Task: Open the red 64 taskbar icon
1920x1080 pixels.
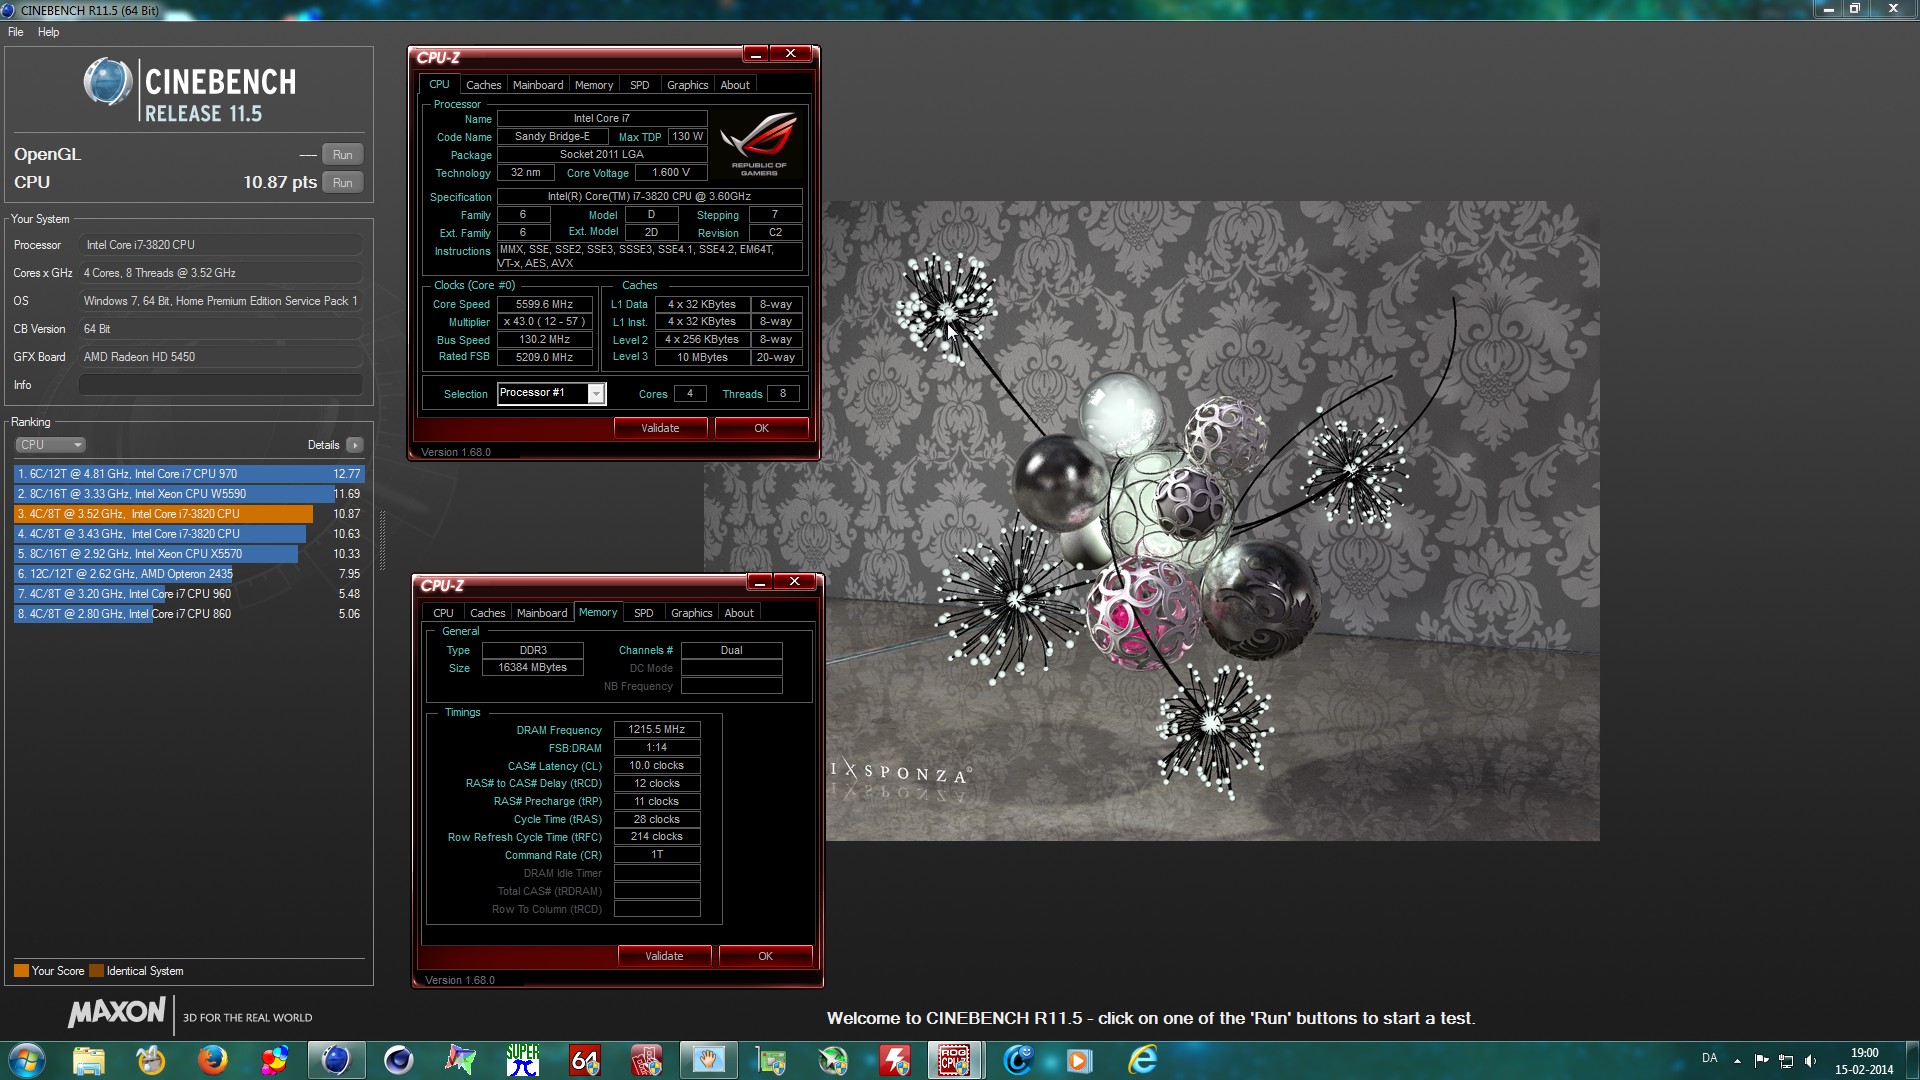Action: [x=584, y=1060]
